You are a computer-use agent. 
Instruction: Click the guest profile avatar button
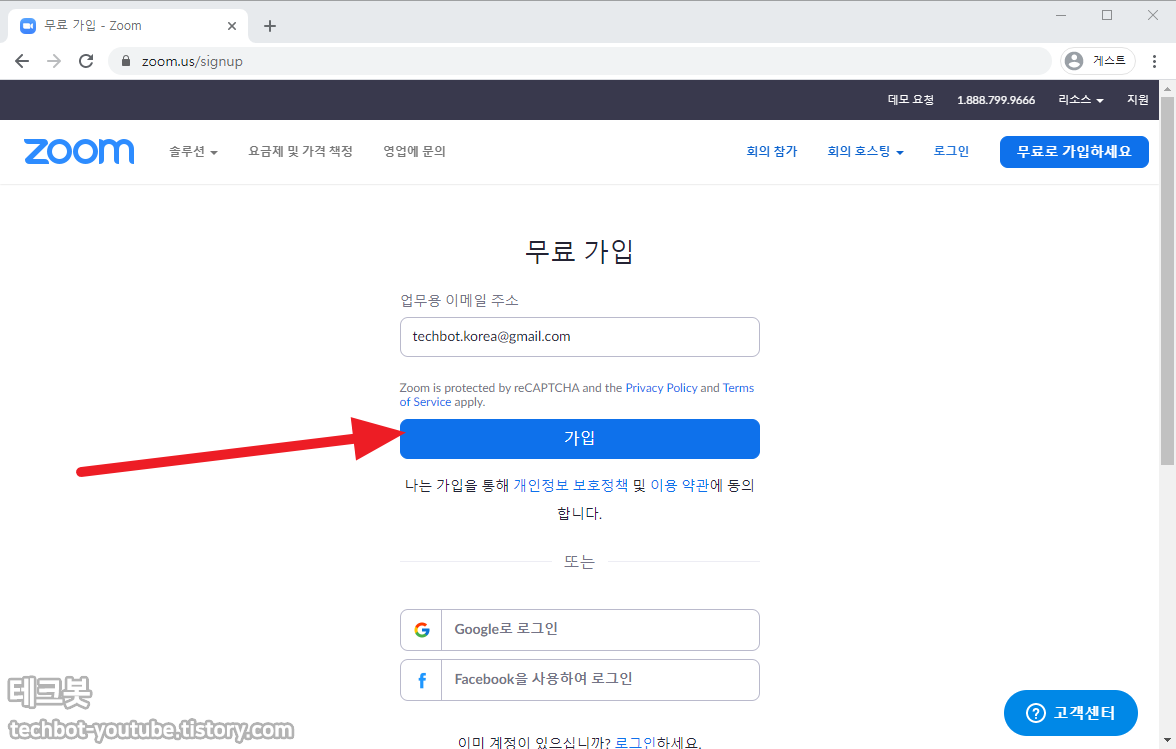[1097, 61]
